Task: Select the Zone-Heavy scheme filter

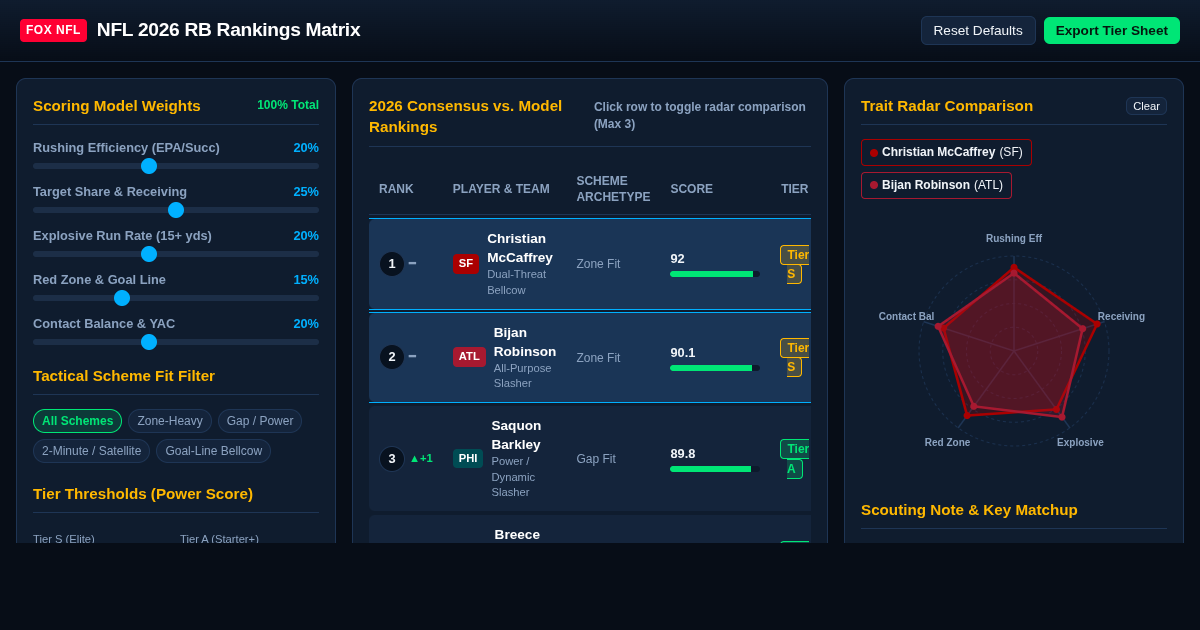Action: click(x=170, y=421)
